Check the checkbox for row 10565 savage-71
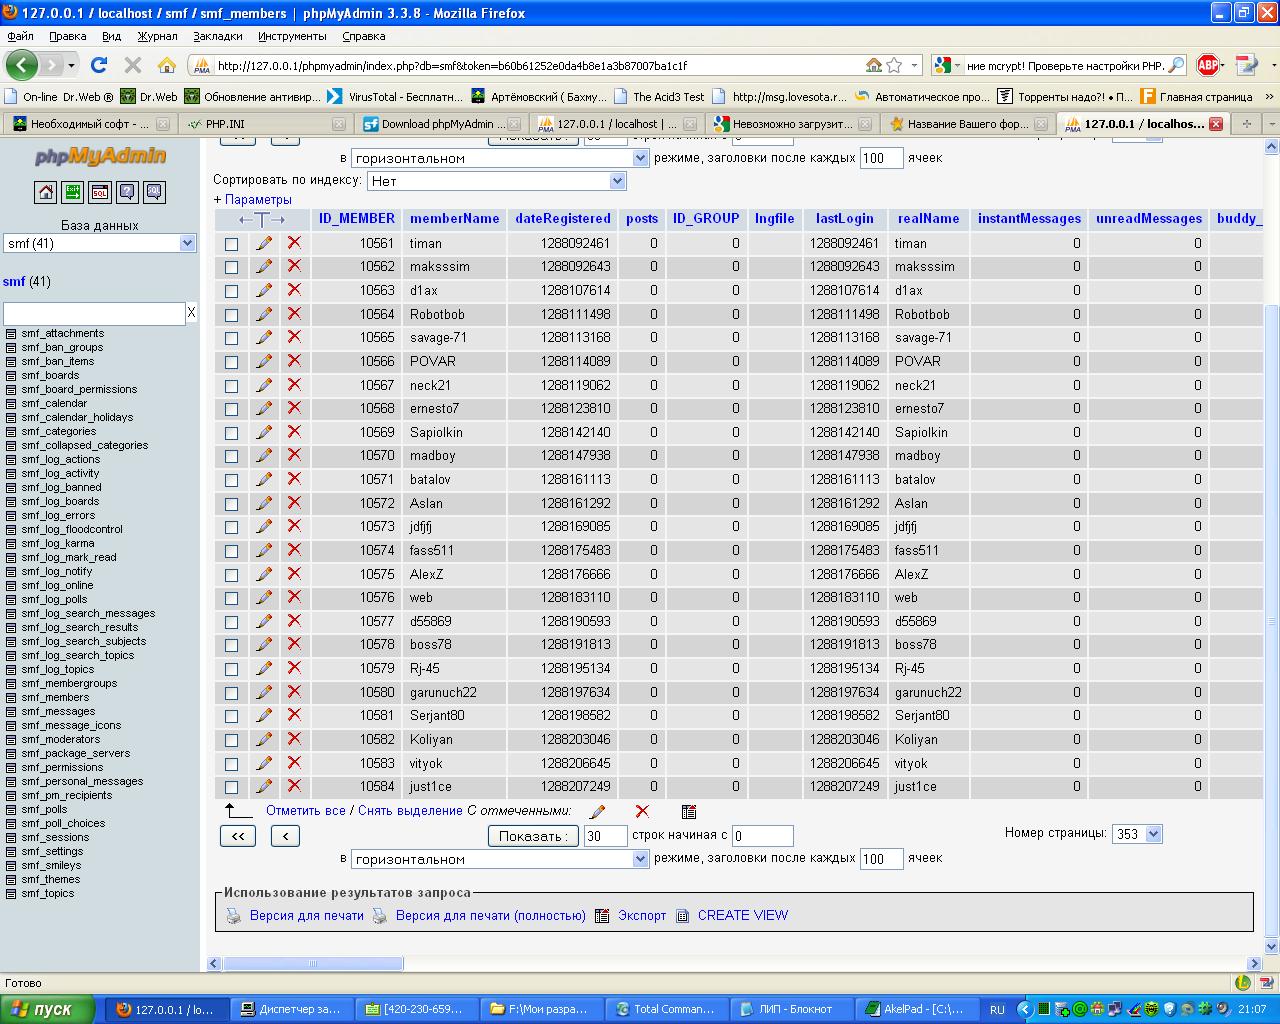Screen dimensions: 1280x1024 point(232,338)
